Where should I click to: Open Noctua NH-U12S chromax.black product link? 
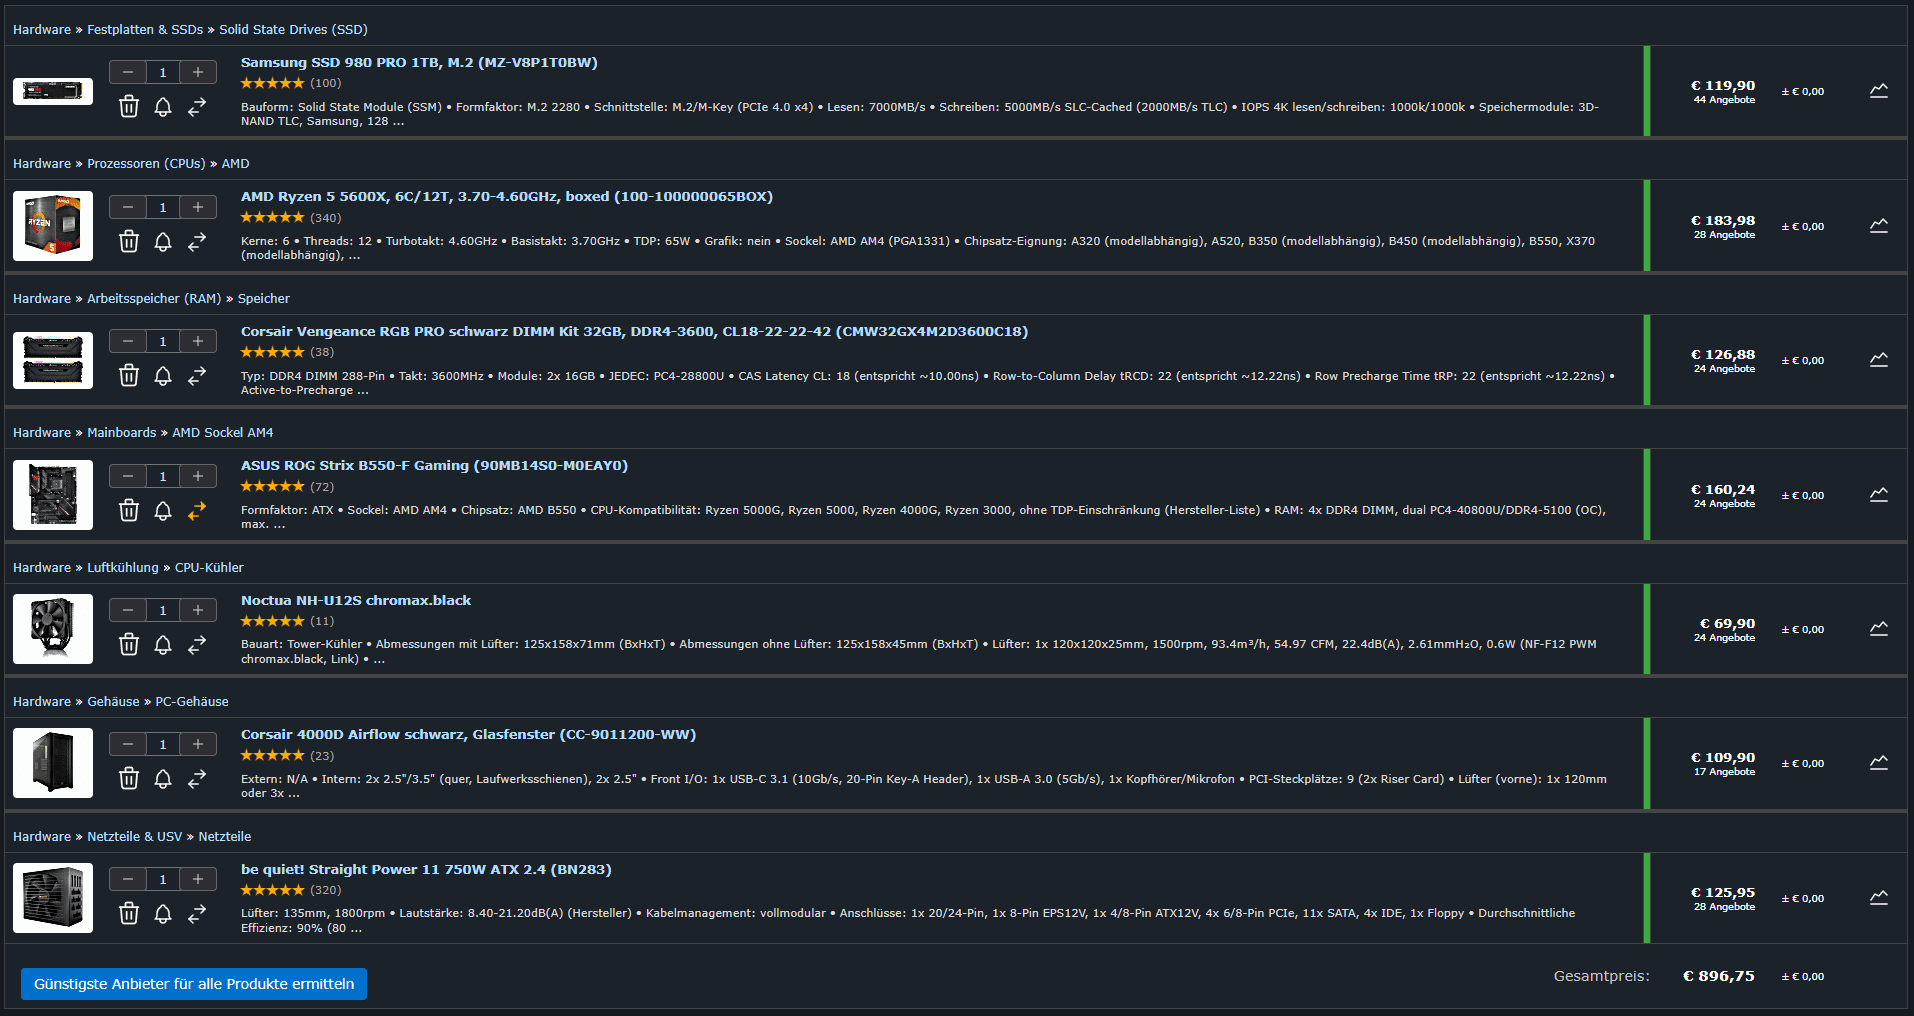coord(356,601)
